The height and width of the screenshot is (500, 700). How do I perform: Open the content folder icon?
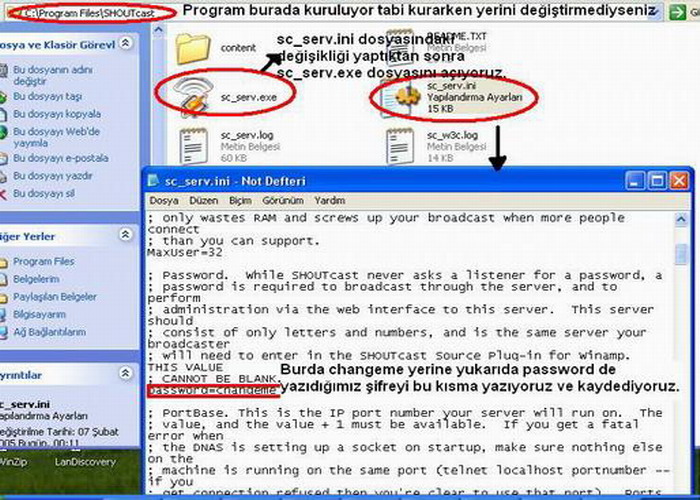click(x=193, y=48)
